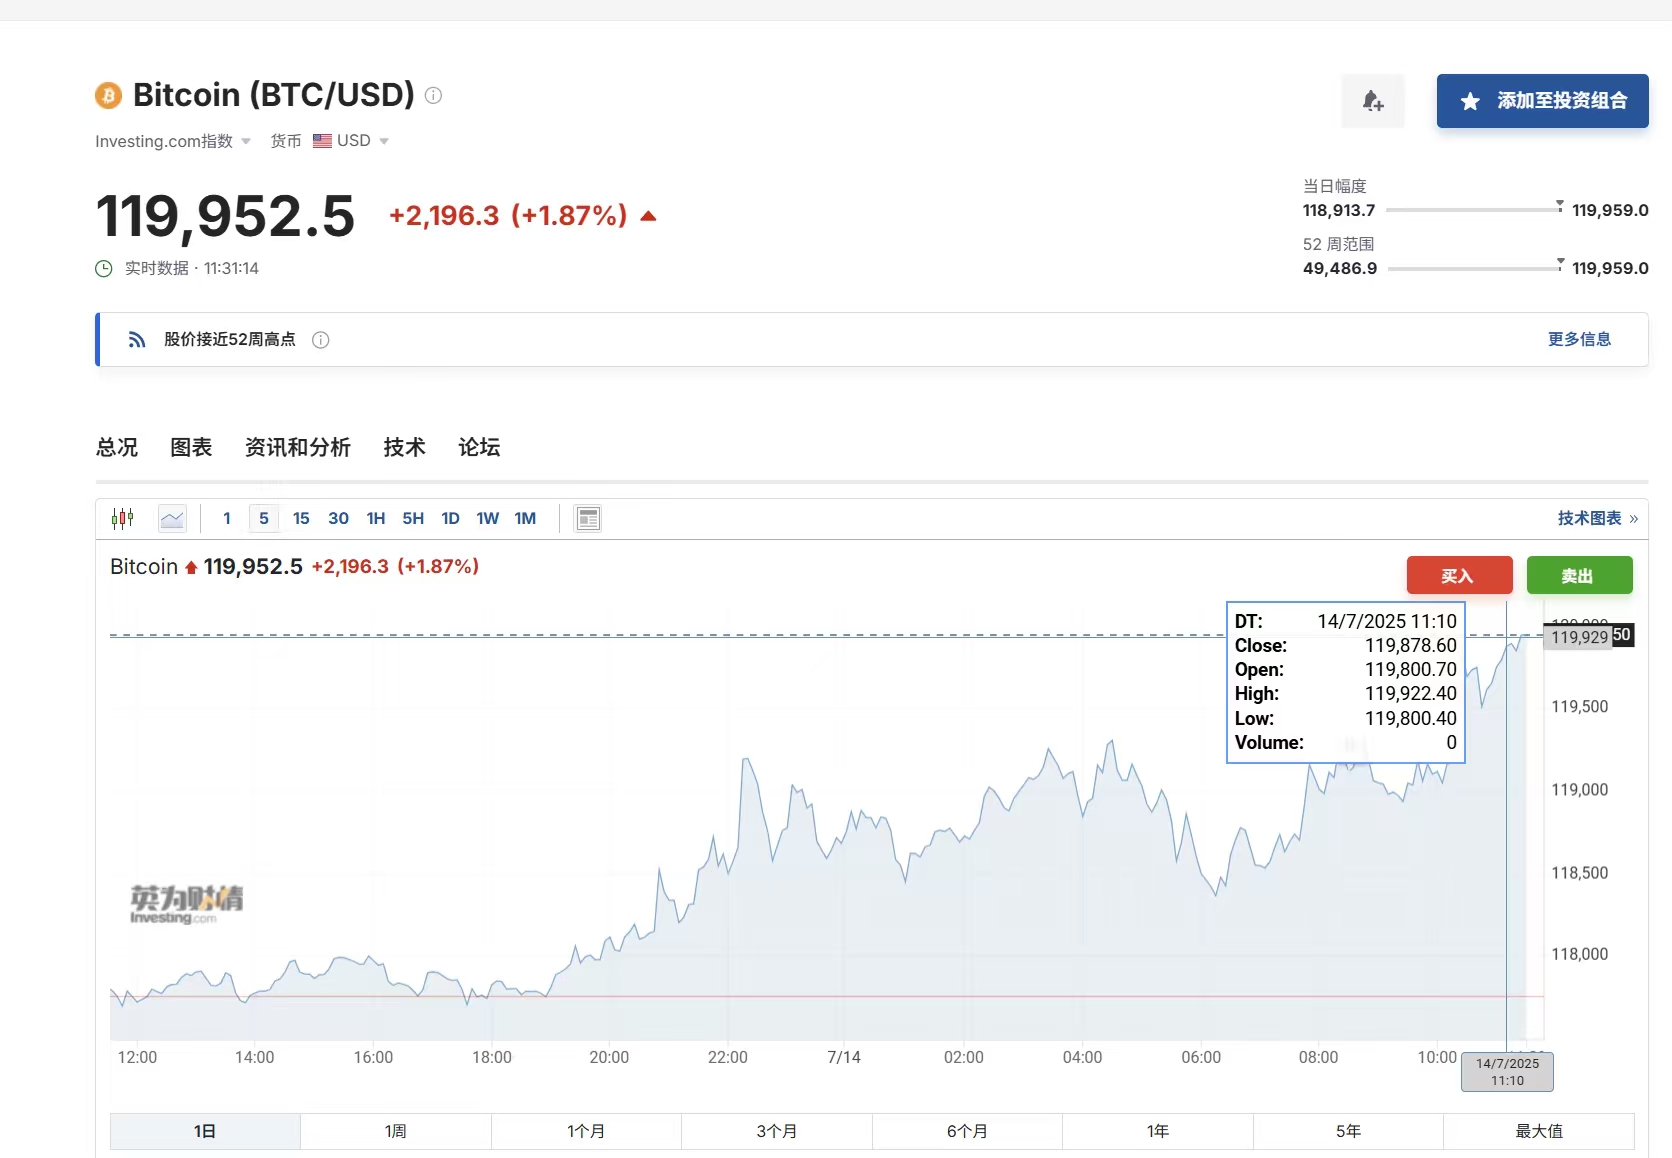Click the 119,929 price label on the axis
1672x1158 pixels.
[1579, 637]
